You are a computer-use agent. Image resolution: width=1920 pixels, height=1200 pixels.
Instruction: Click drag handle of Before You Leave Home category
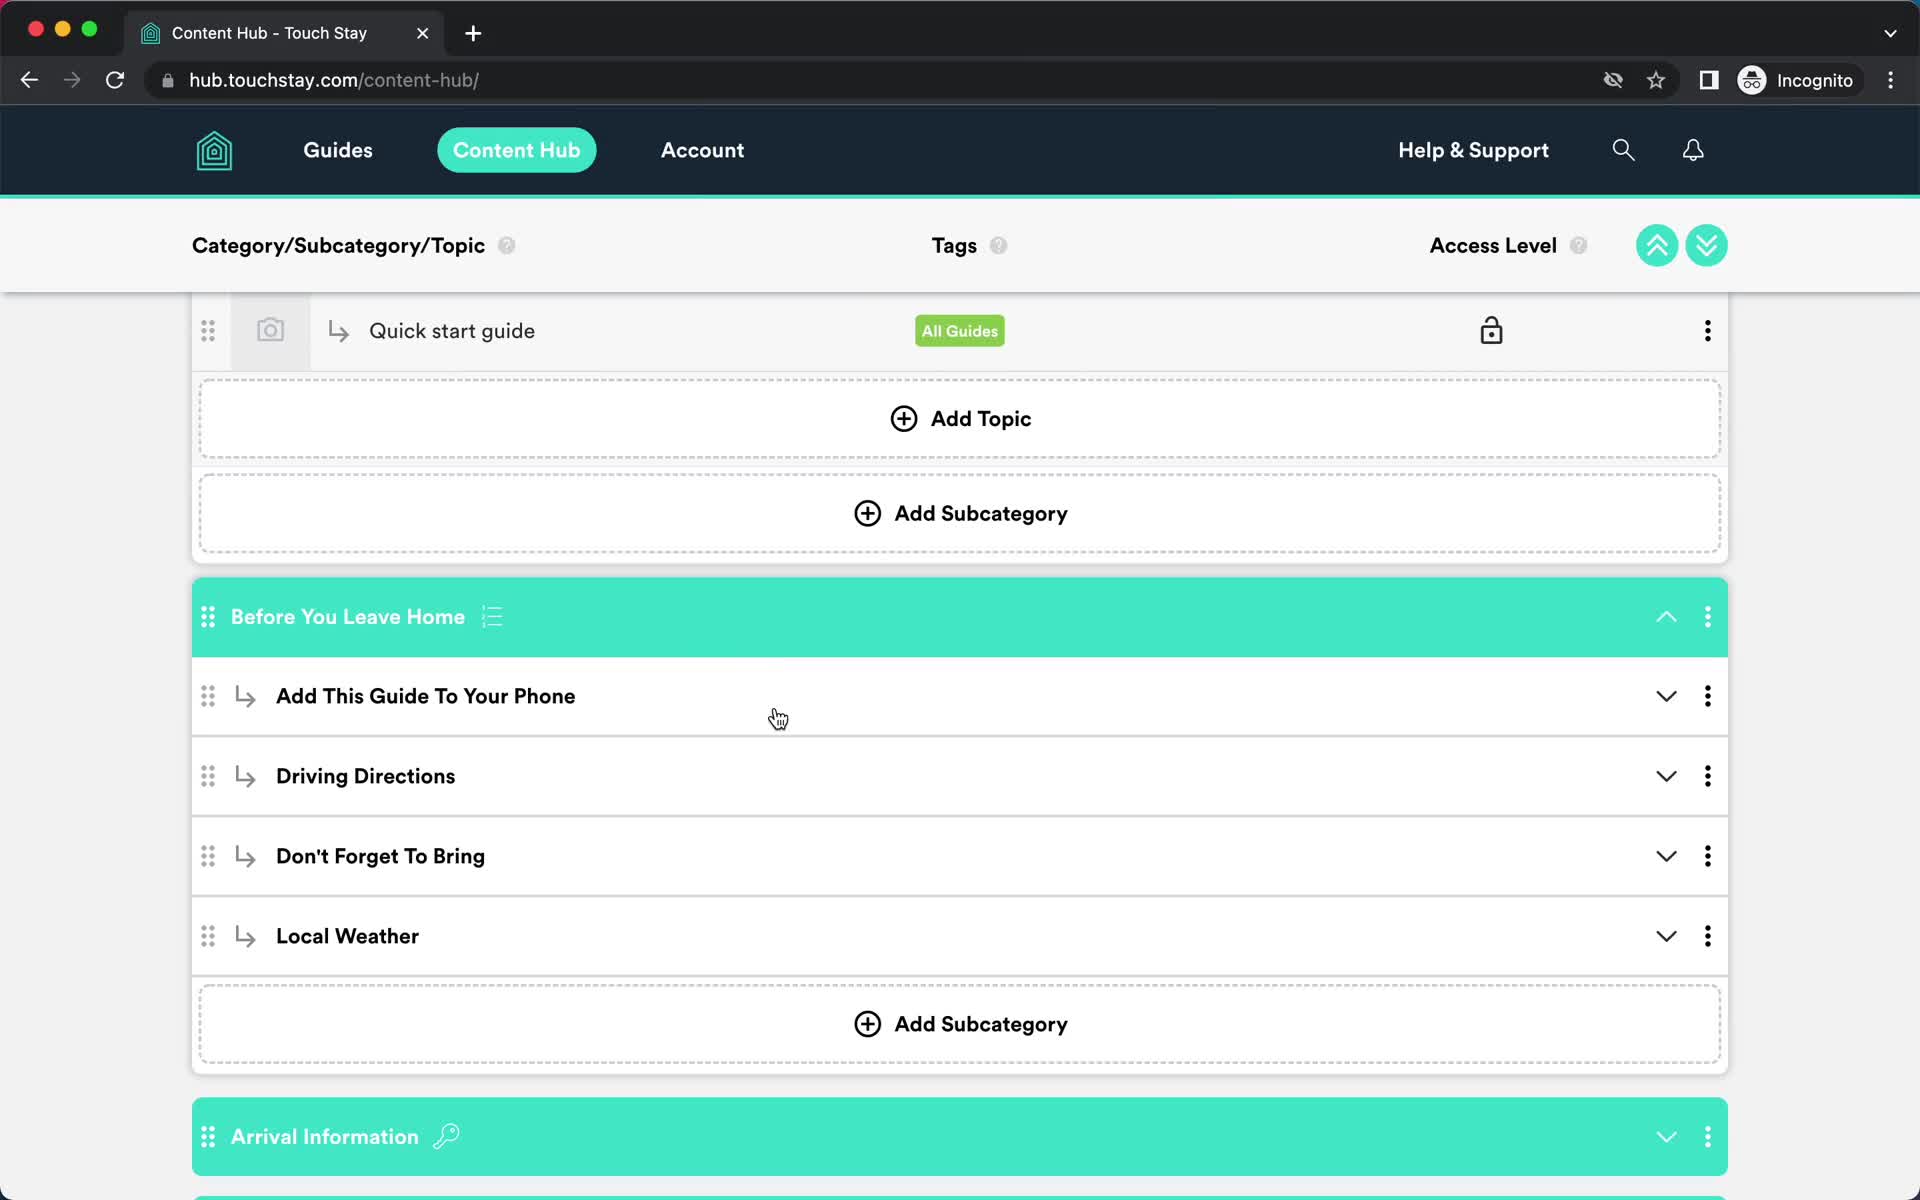[208, 617]
